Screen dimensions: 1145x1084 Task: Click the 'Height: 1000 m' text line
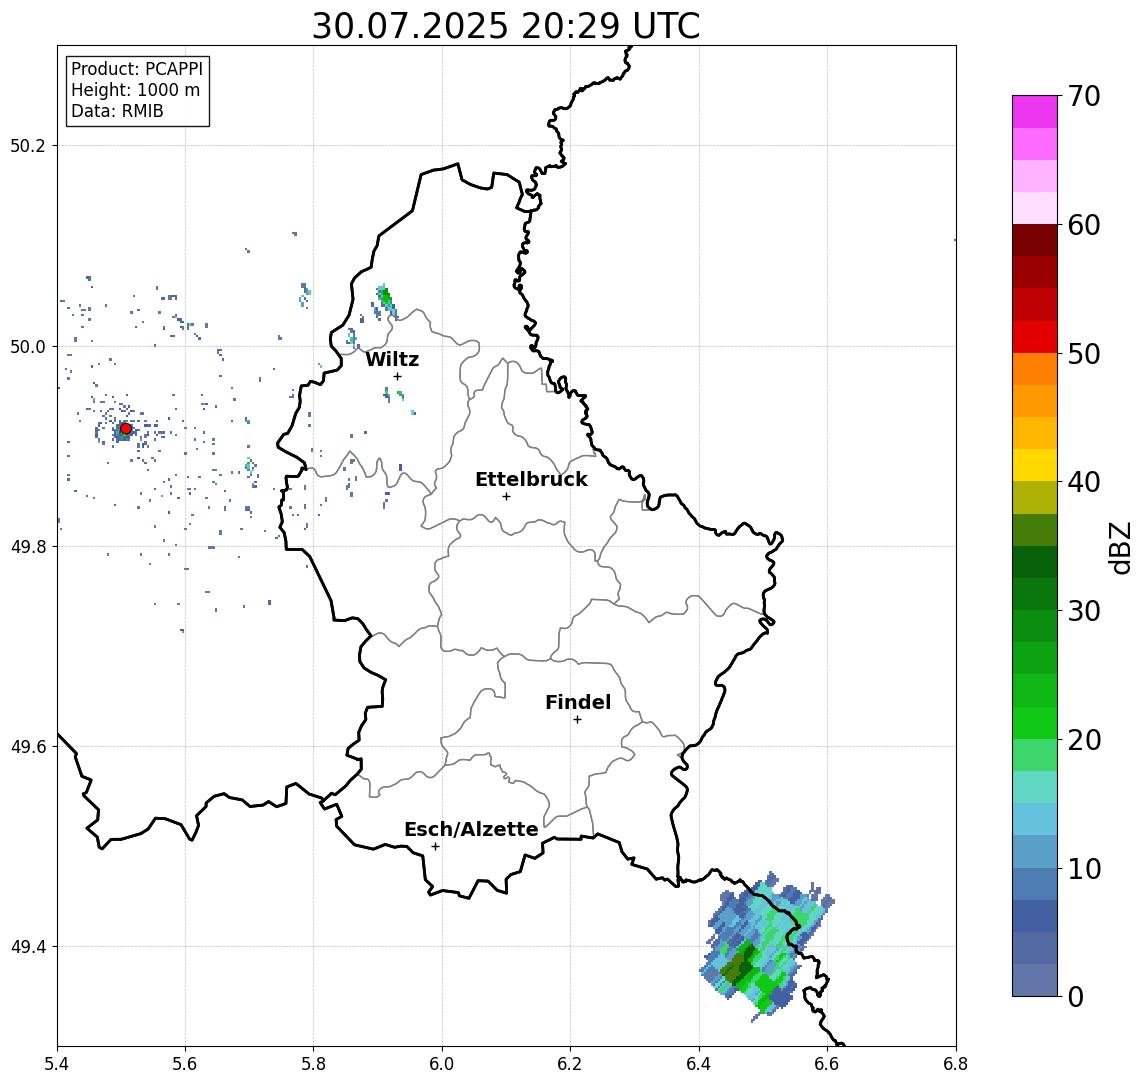[x=135, y=90]
